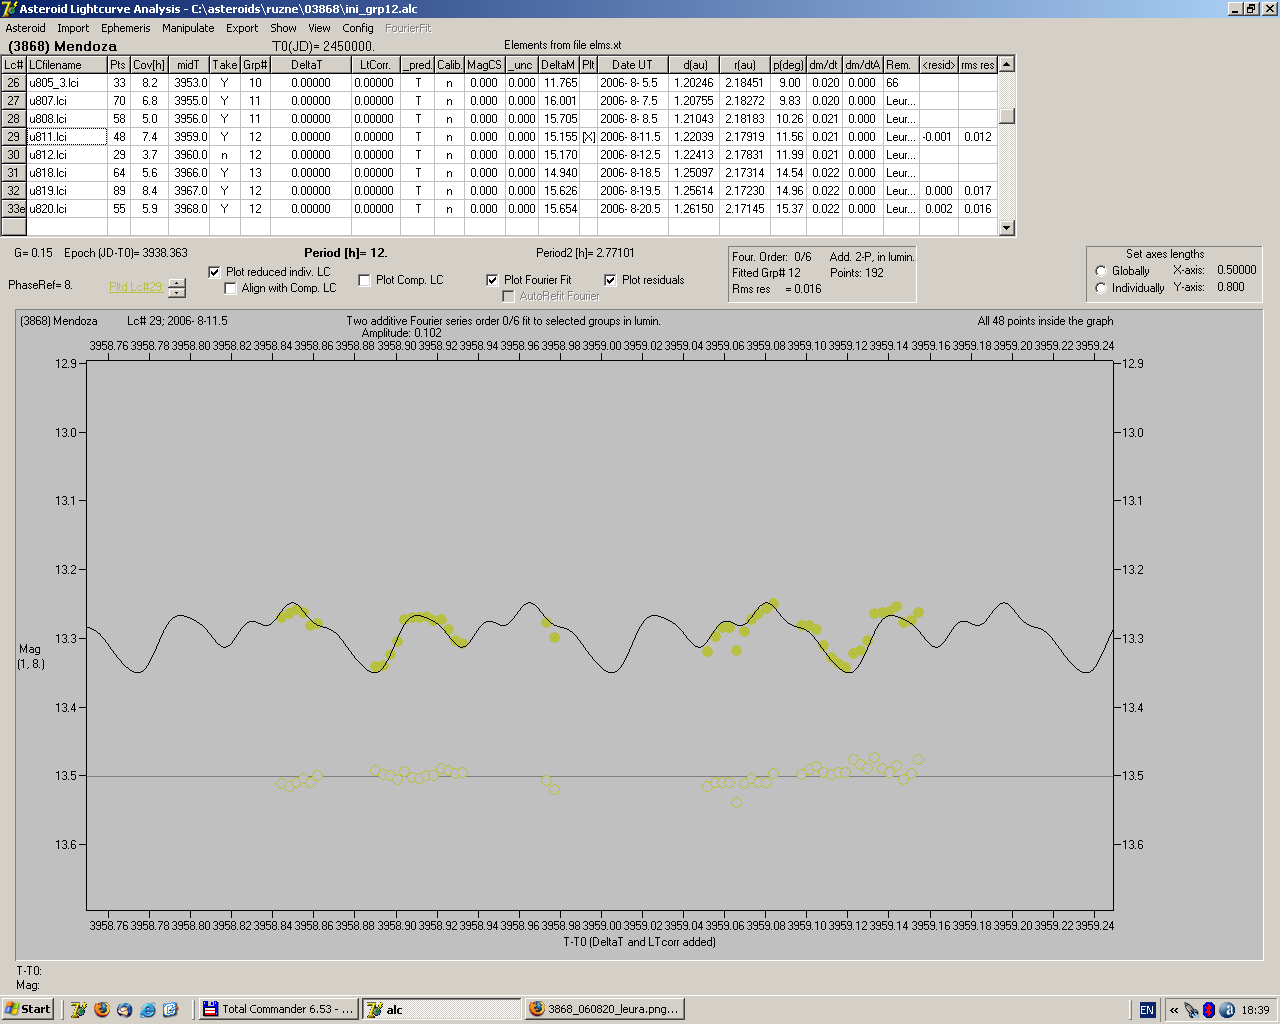Click the LCfilename column header

[67, 65]
